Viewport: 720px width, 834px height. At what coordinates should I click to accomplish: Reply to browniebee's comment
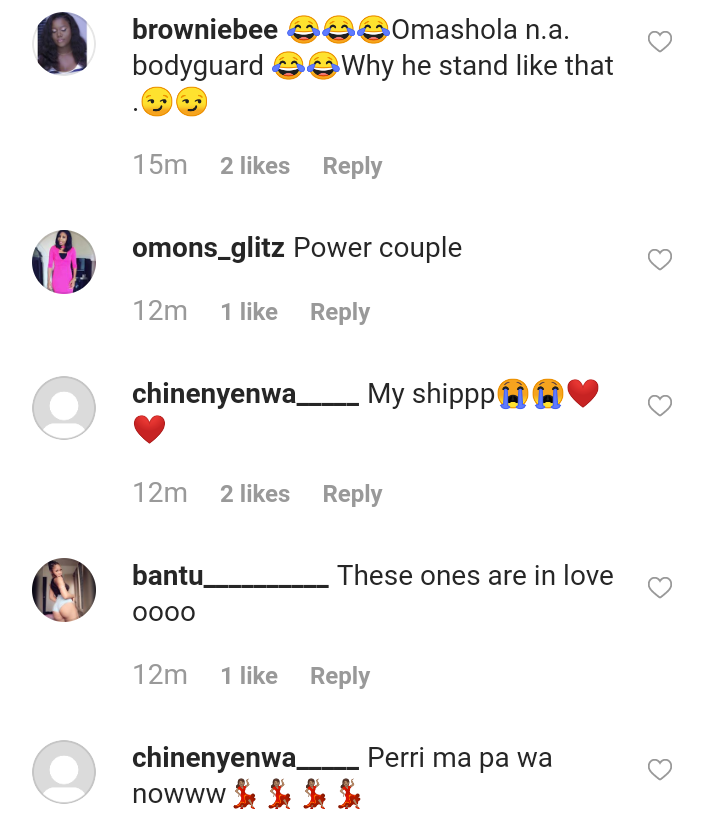[352, 166]
